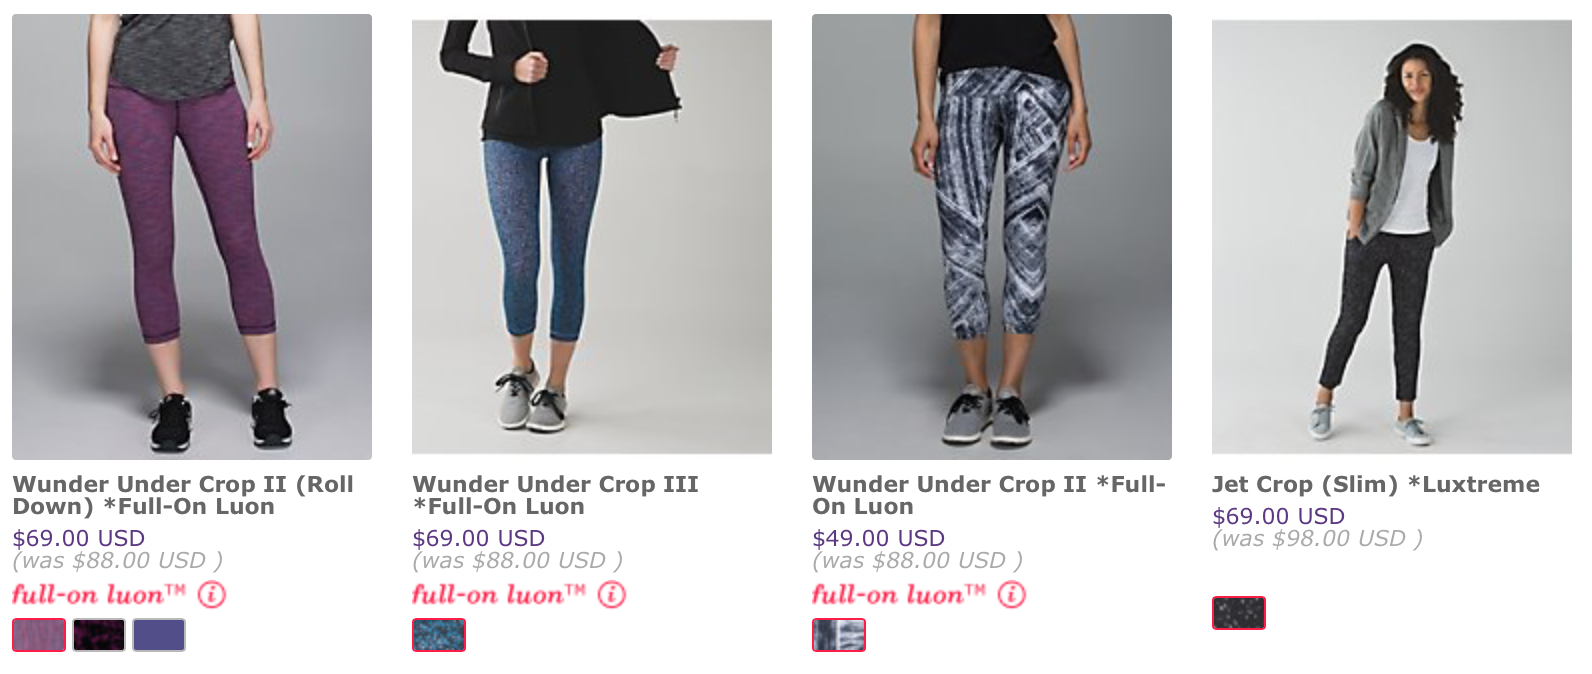Click info icon under Wunder Under Crop III

tap(611, 595)
